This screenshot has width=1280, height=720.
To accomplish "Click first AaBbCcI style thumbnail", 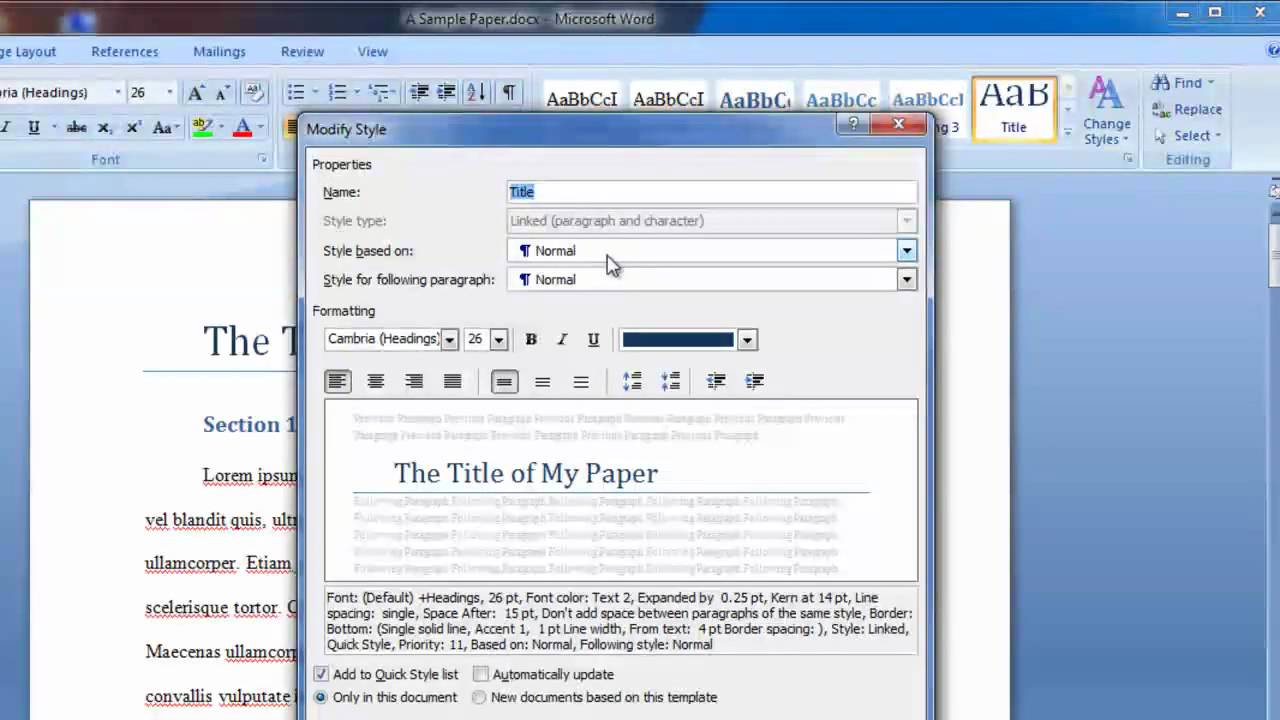I will point(582,99).
